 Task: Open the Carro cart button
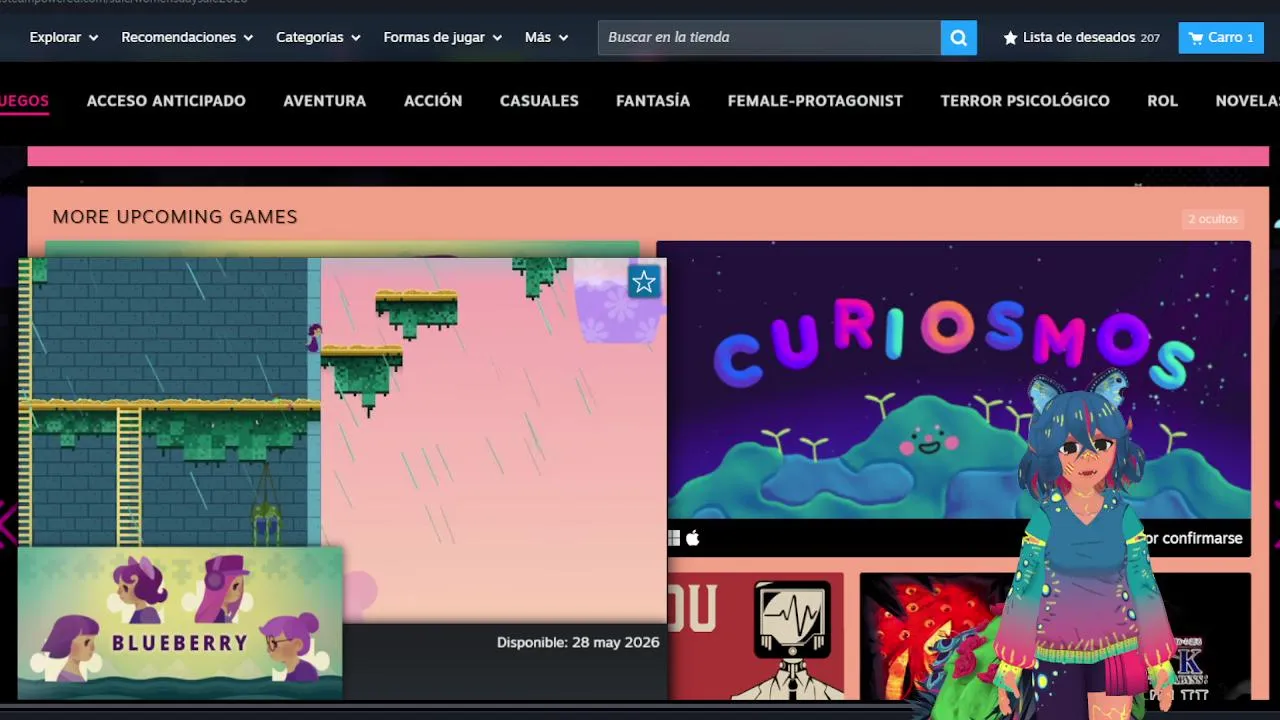point(1221,37)
